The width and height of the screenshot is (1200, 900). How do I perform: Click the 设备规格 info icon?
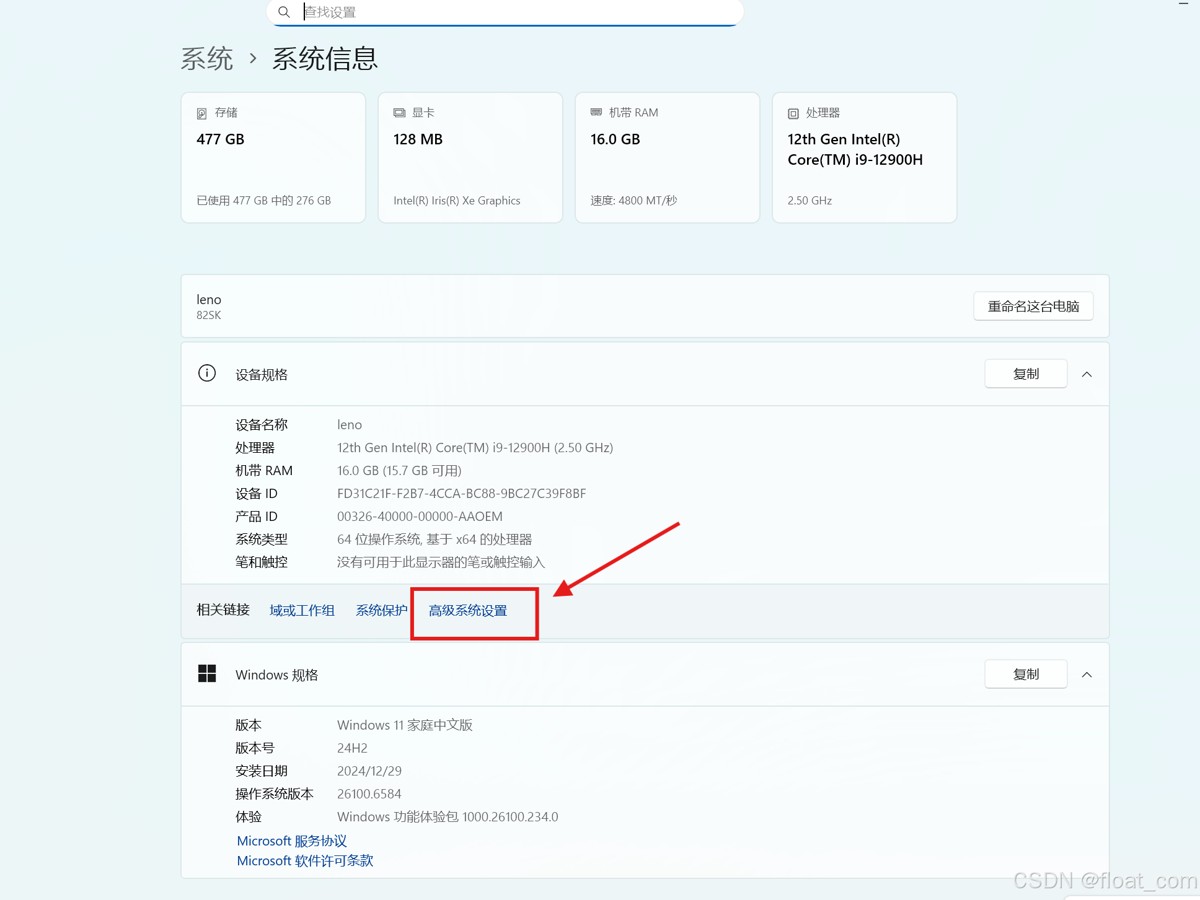point(207,373)
